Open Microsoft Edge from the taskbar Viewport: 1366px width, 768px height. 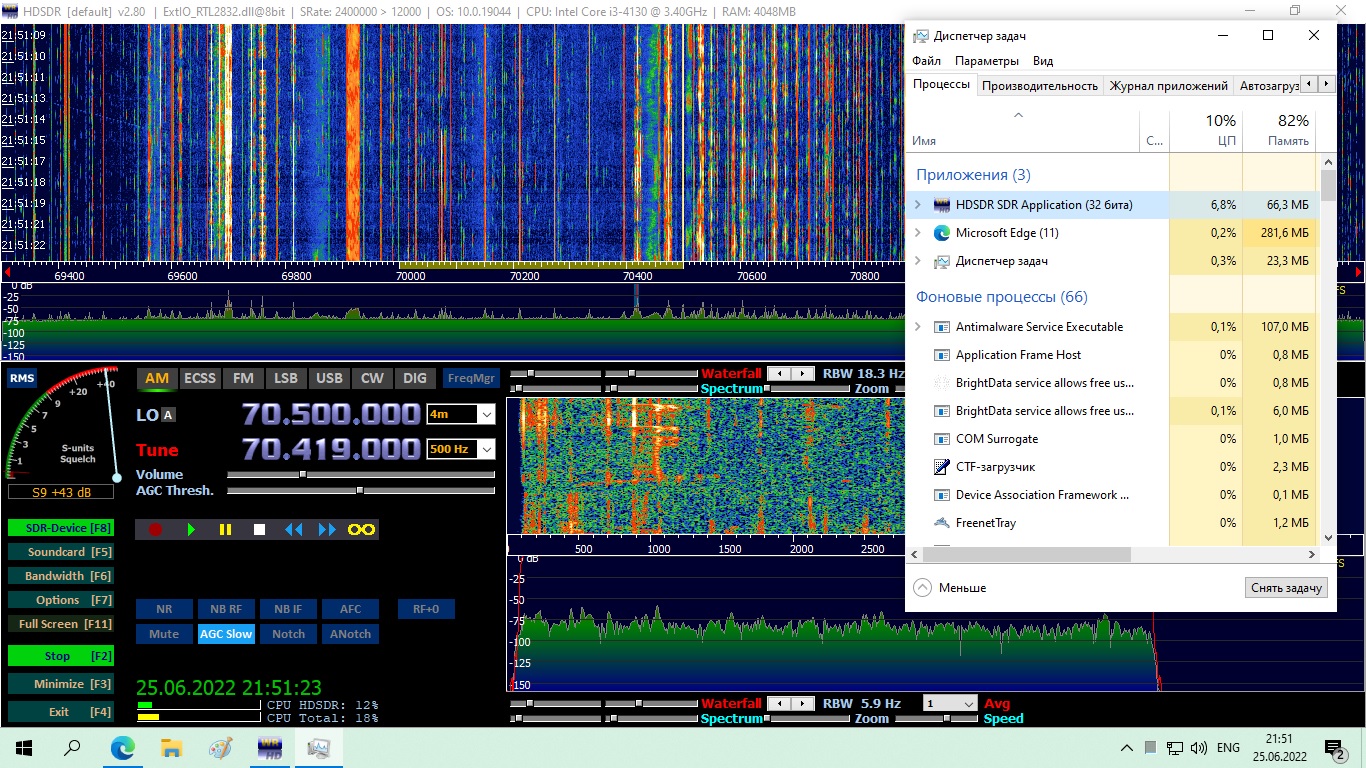coord(122,748)
